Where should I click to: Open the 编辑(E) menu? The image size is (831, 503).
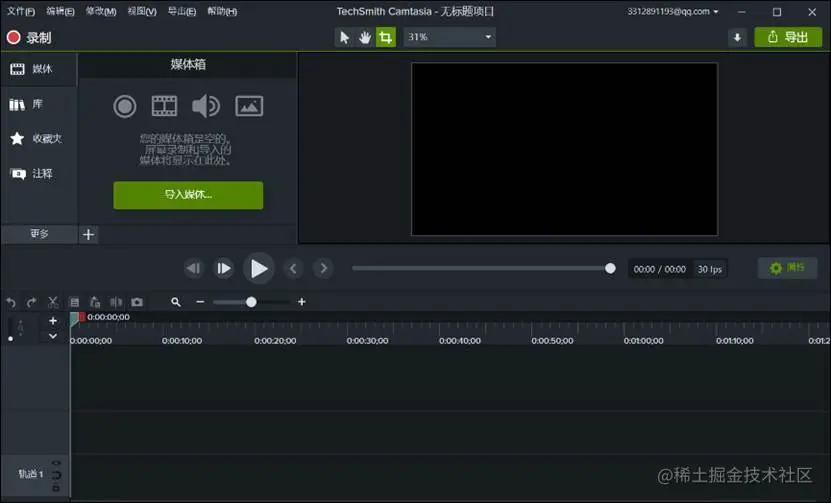(x=60, y=11)
